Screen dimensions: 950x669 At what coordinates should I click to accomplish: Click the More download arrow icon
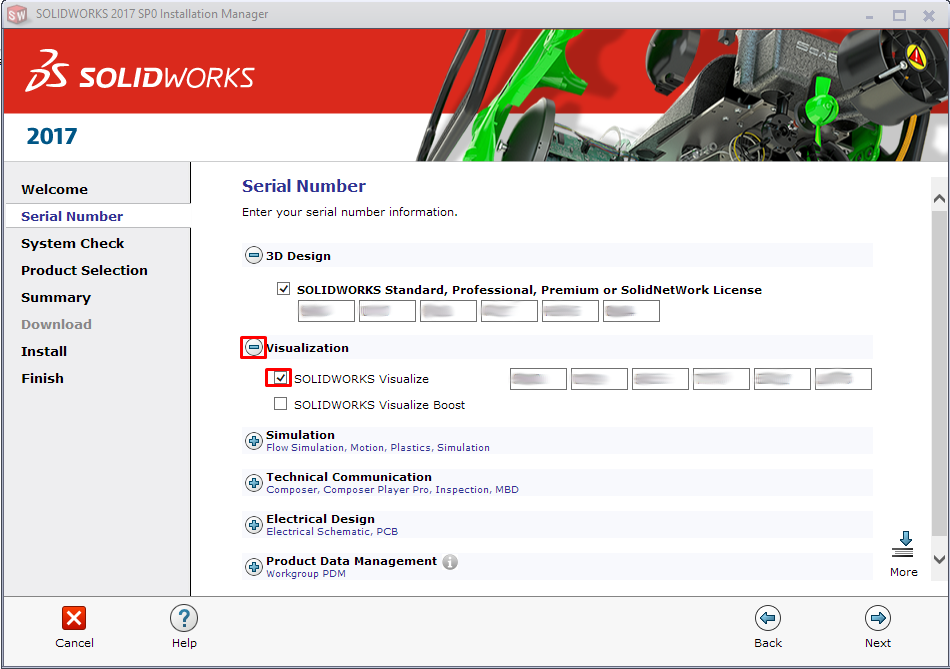coord(902,545)
